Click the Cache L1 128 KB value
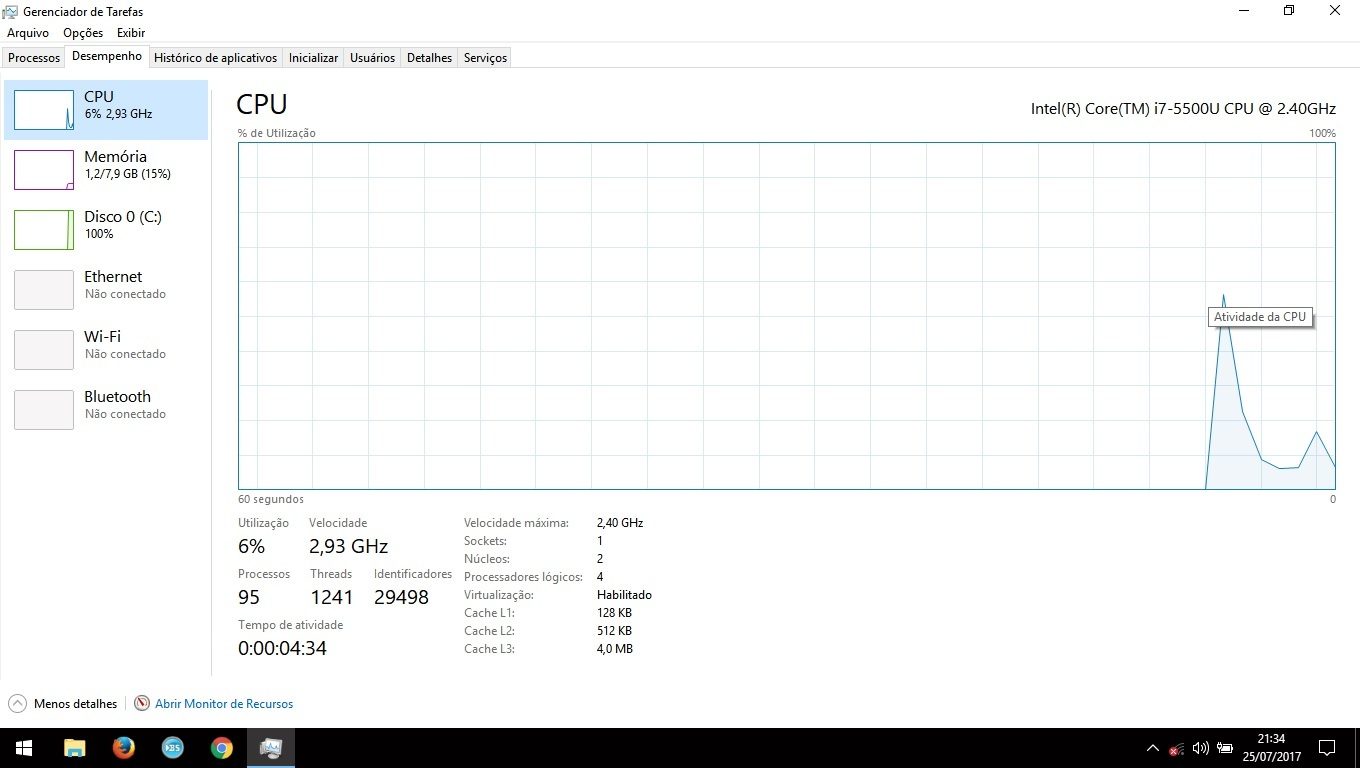The height and width of the screenshot is (768, 1360). click(614, 613)
